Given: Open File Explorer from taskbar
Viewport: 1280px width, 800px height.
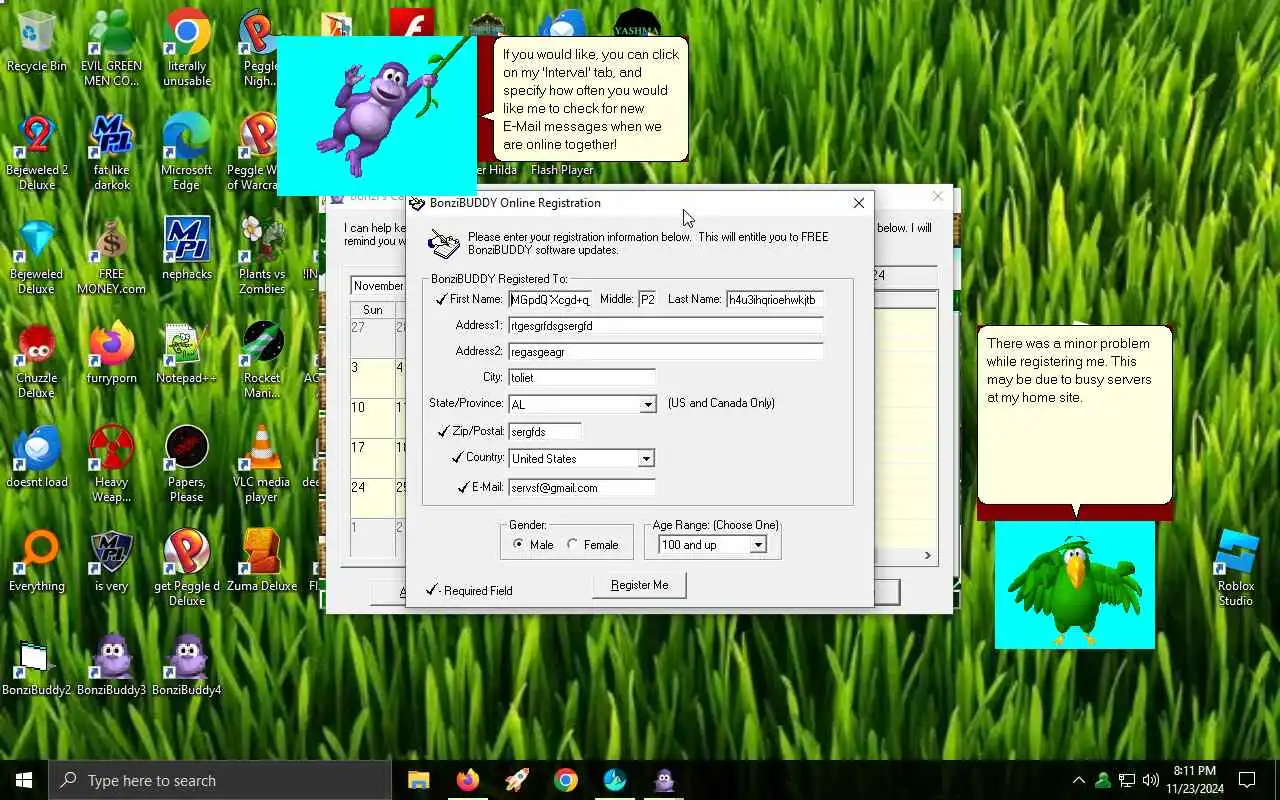Looking at the screenshot, I should click(418, 780).
